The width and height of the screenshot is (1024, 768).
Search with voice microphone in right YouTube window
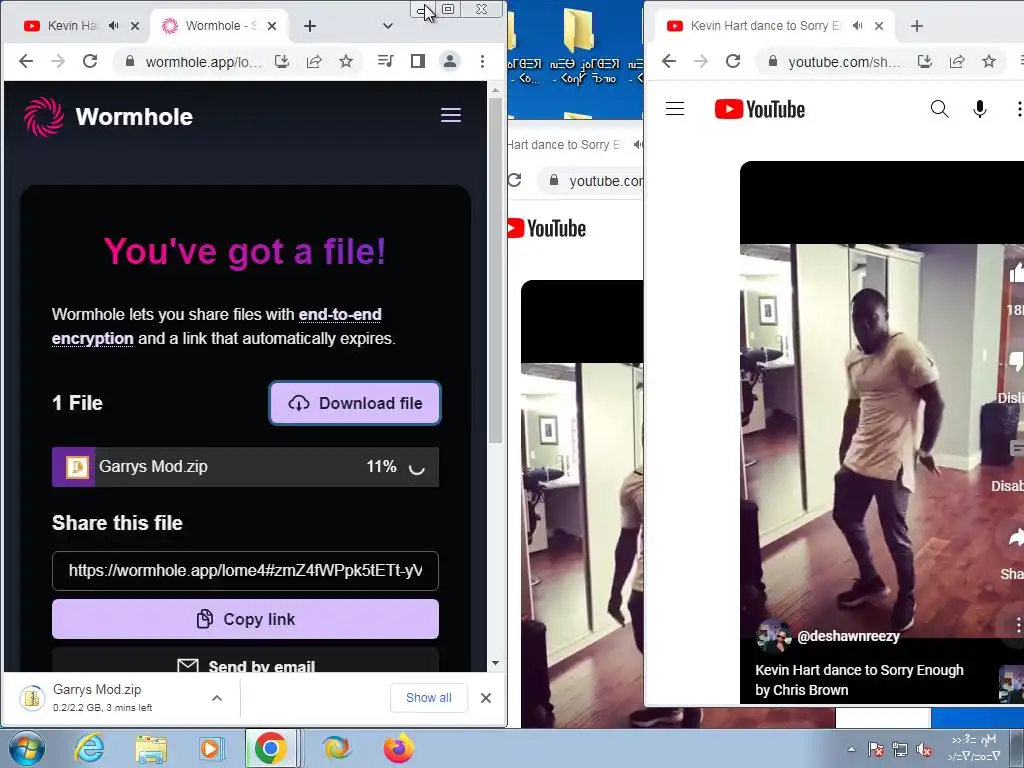pyautogui.click(x=980, y=109)
